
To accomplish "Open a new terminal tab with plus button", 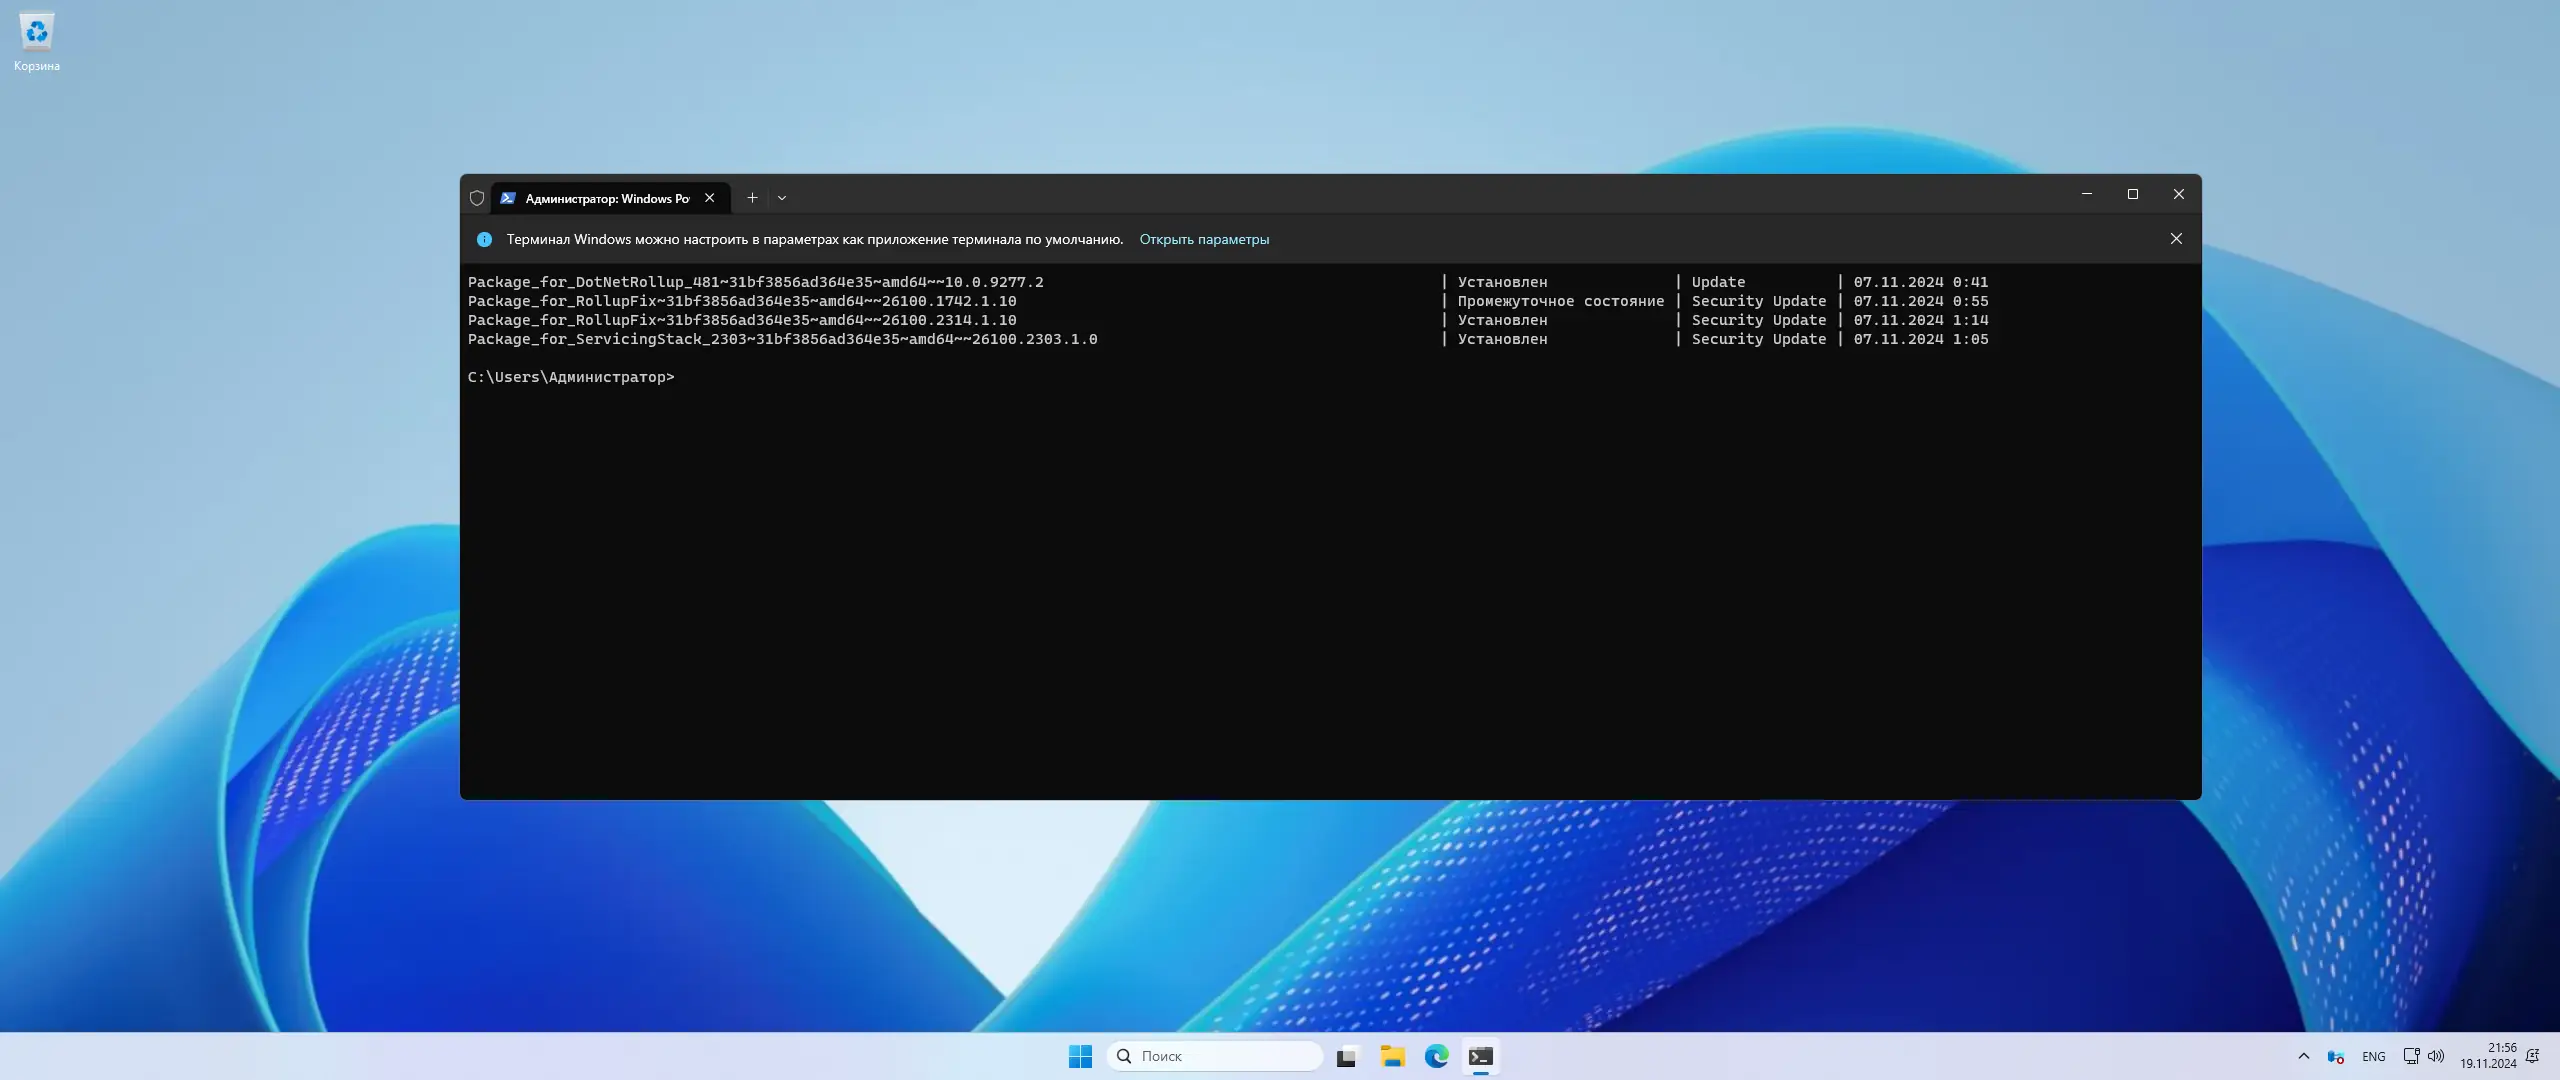I will point(752,198).
